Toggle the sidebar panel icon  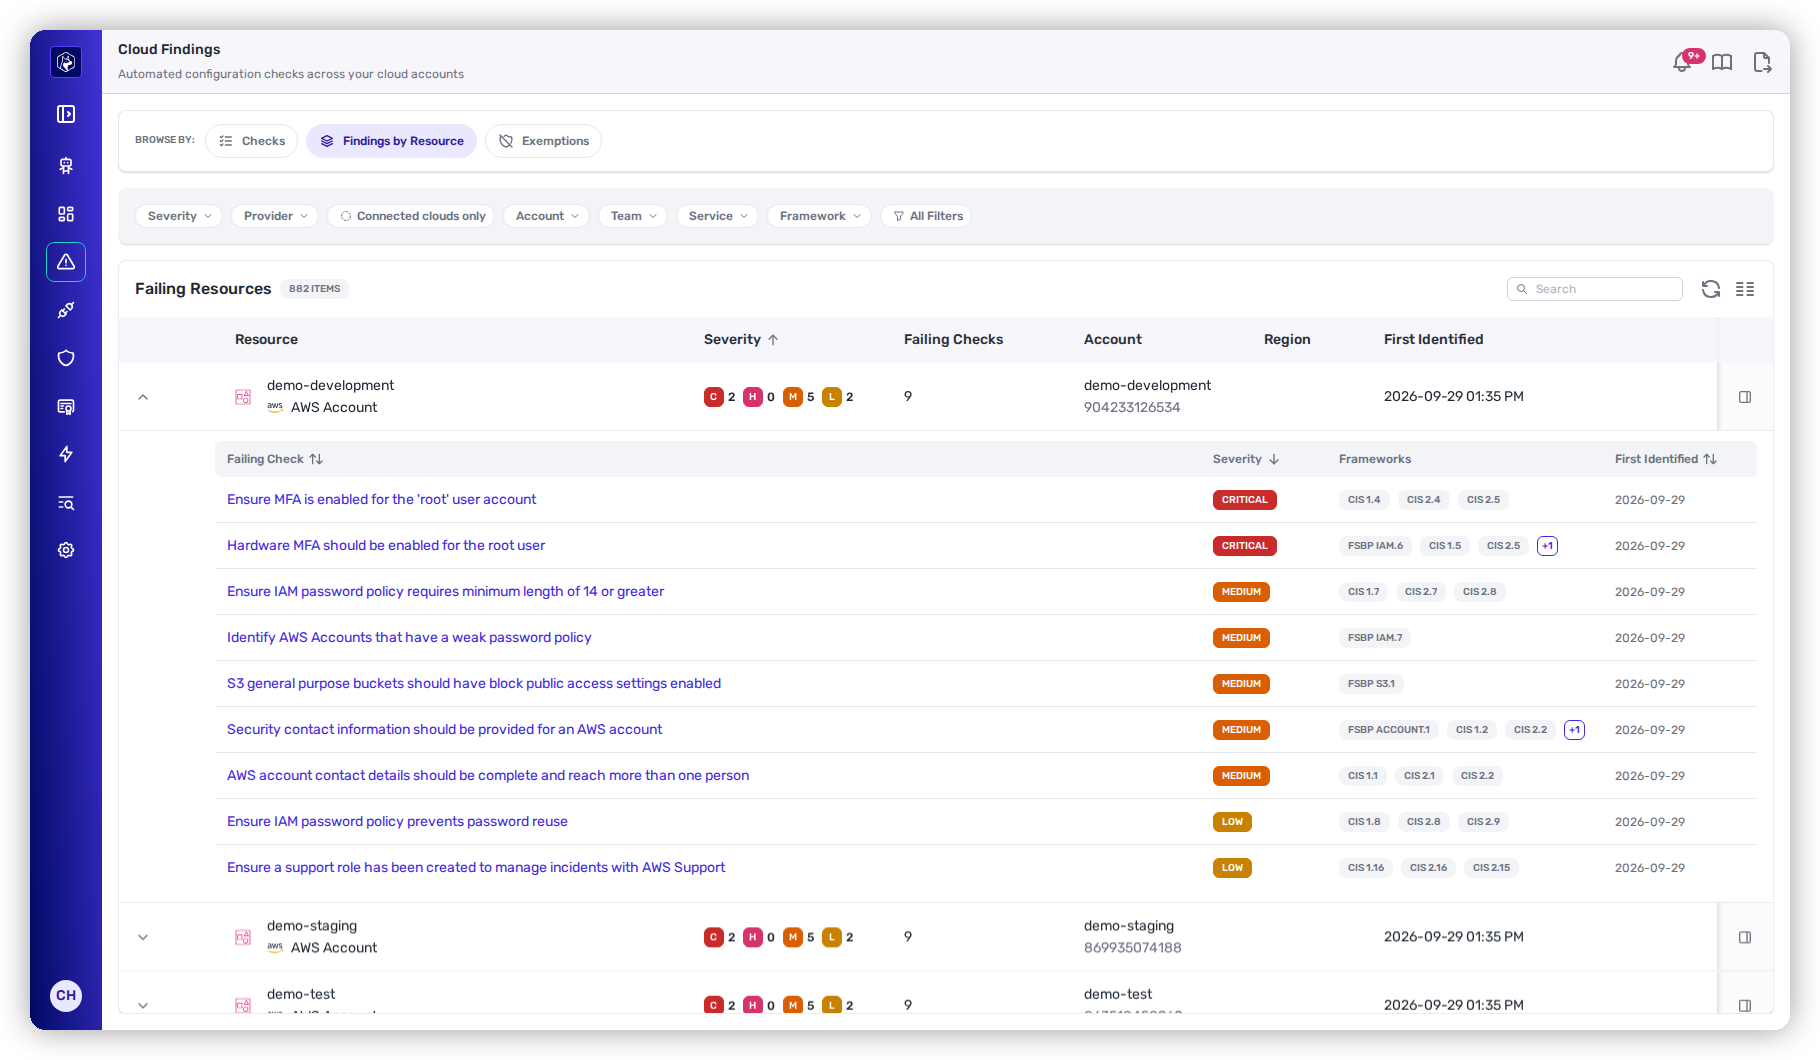click(x=66, y=114)
